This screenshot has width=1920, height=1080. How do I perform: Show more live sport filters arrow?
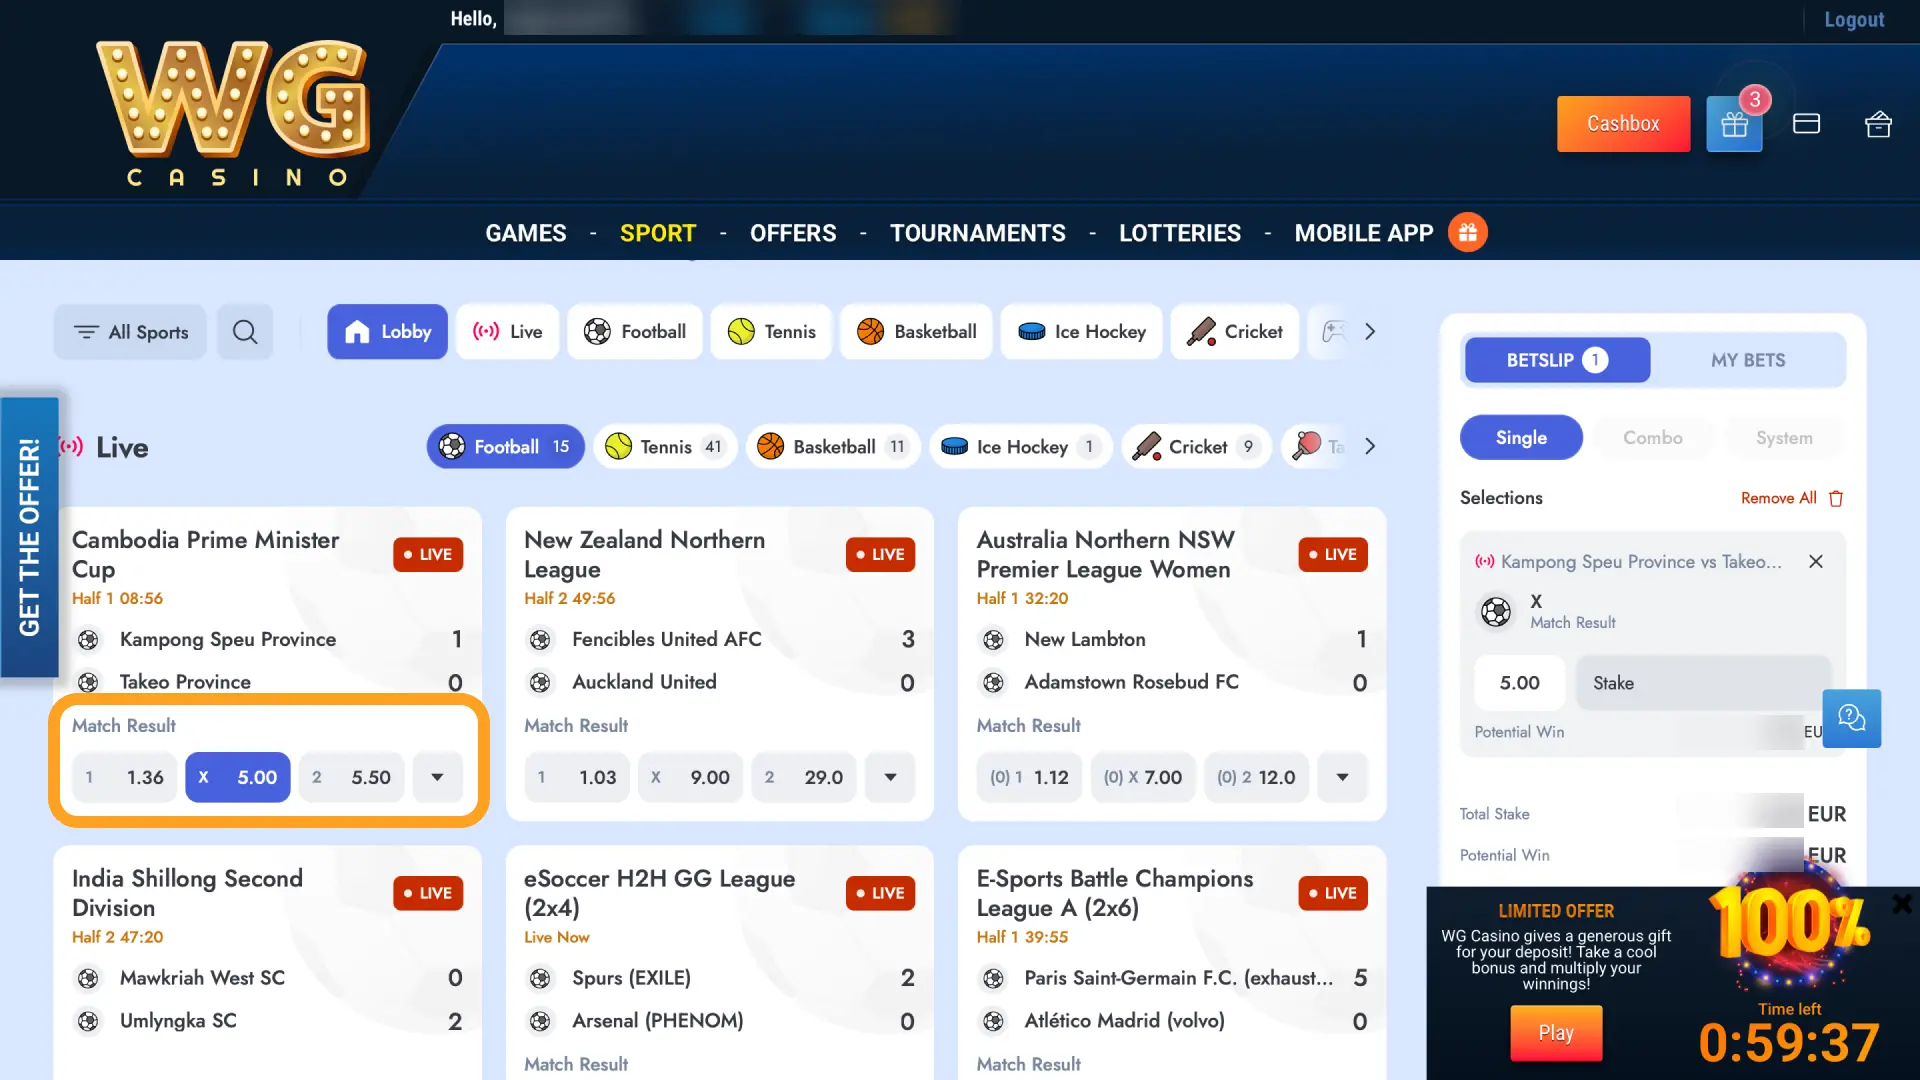tap(1370, 447)
